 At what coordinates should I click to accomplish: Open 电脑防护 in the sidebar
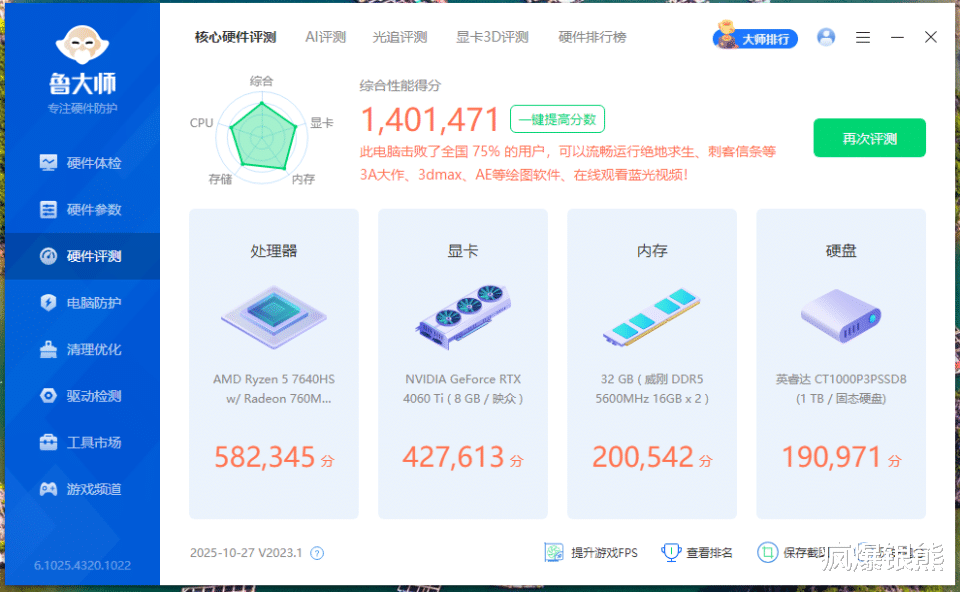(x=82, y=302)
